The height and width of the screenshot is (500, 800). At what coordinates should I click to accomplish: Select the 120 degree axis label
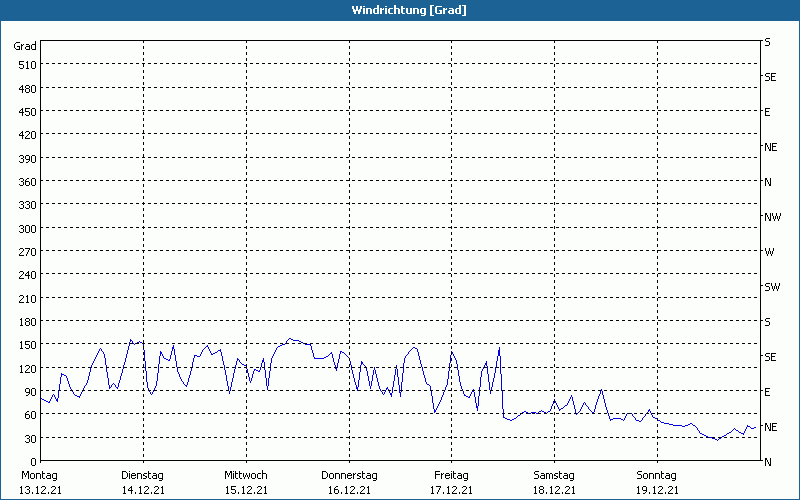pos(27,369)
